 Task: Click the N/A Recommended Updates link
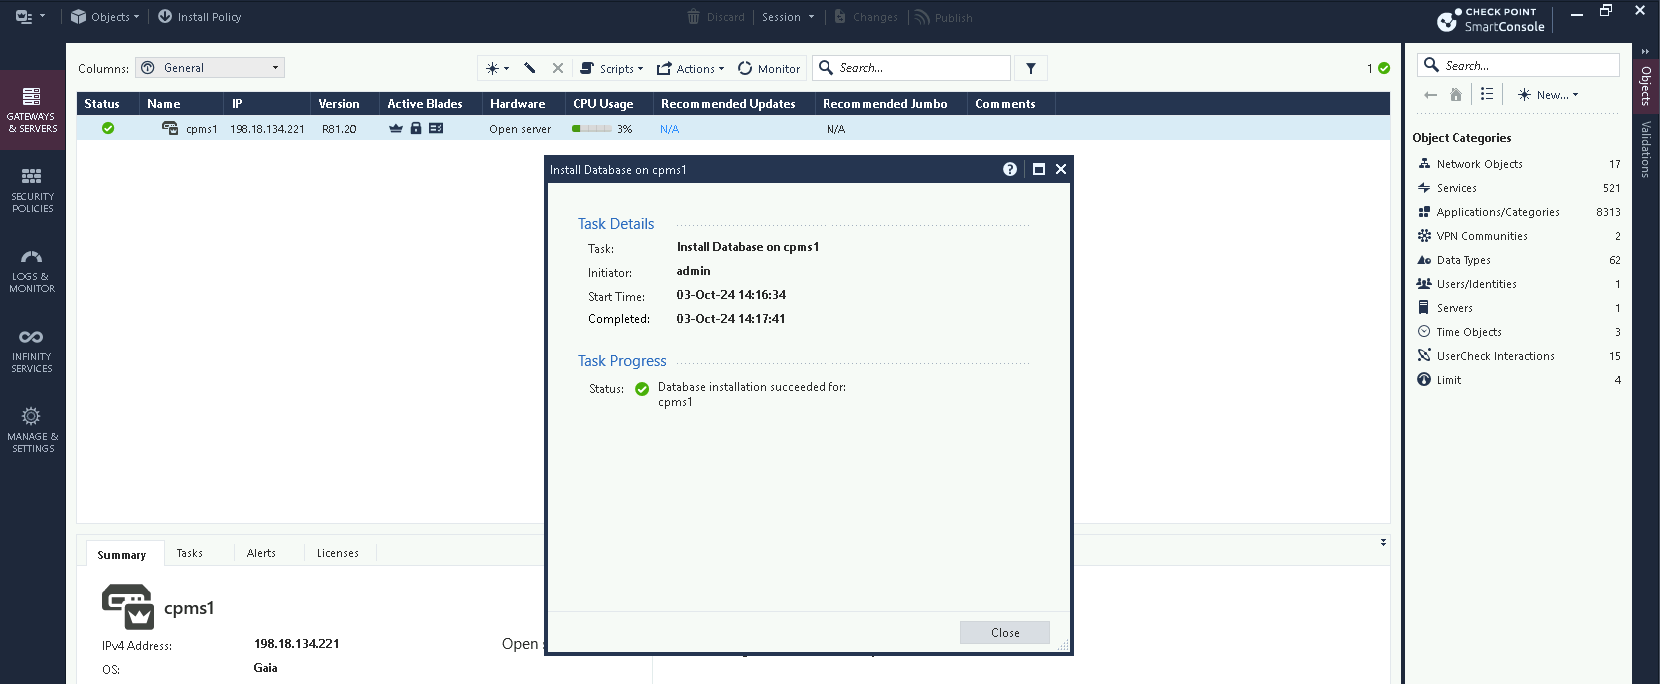pos(669,129)
